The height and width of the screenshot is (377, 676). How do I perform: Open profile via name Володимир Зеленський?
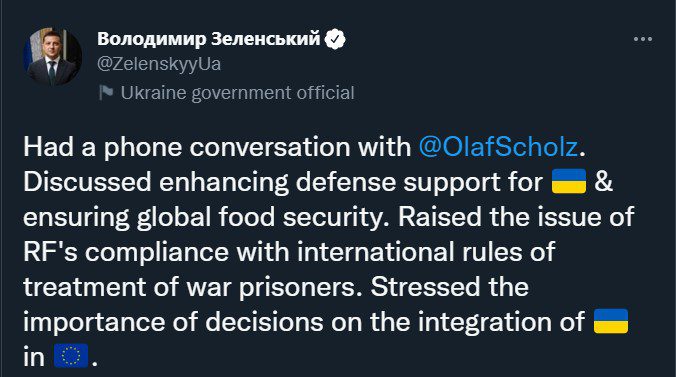pyautogui.click(x=209, y=39)
